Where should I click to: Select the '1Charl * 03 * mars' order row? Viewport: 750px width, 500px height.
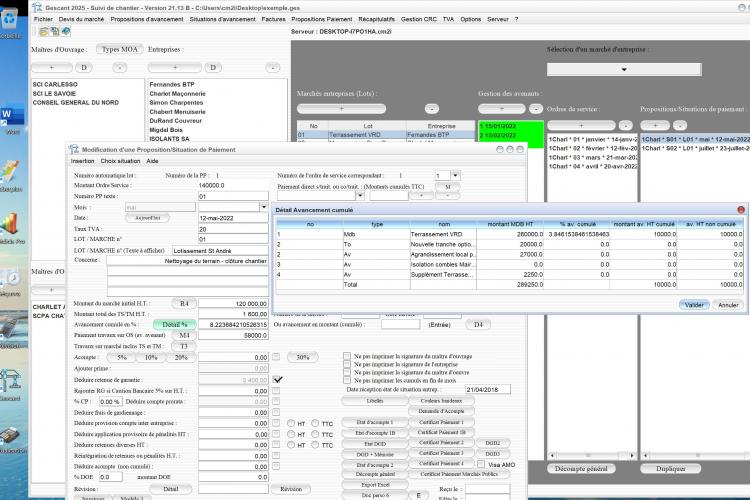tap(593, 157)
